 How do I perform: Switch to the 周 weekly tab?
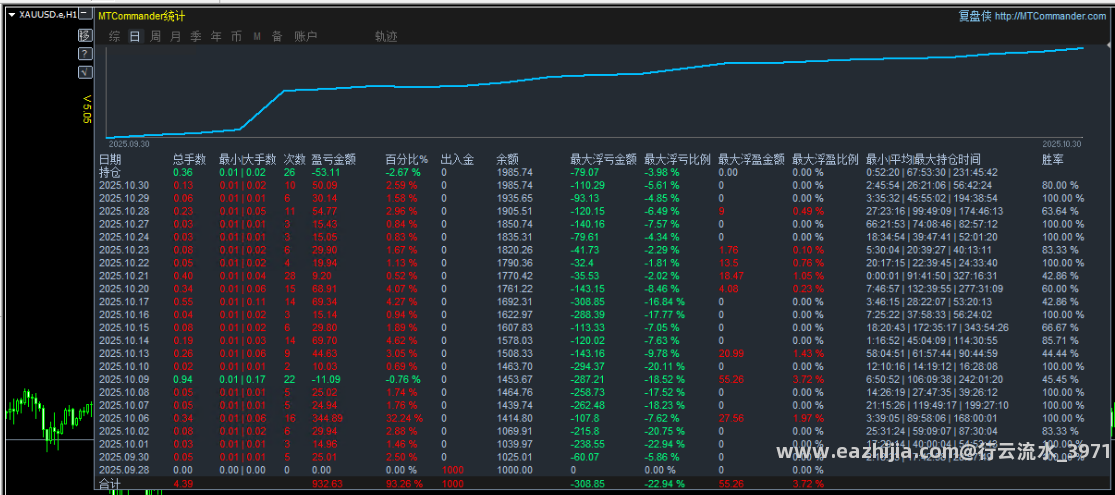point(155,37)
